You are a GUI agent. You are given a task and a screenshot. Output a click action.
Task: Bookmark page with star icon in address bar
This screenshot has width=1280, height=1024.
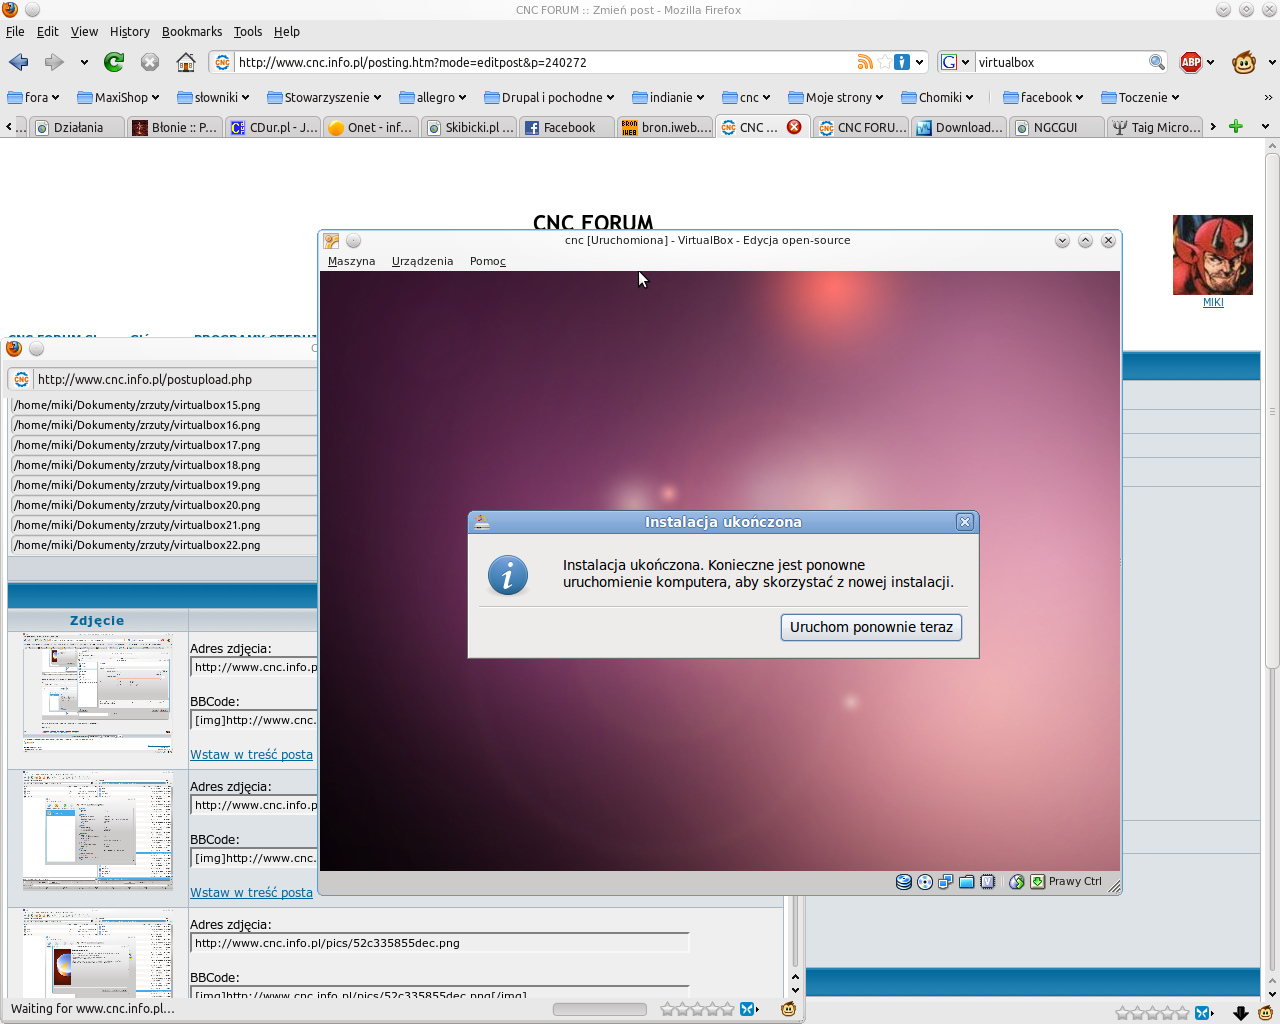[884, 62]
